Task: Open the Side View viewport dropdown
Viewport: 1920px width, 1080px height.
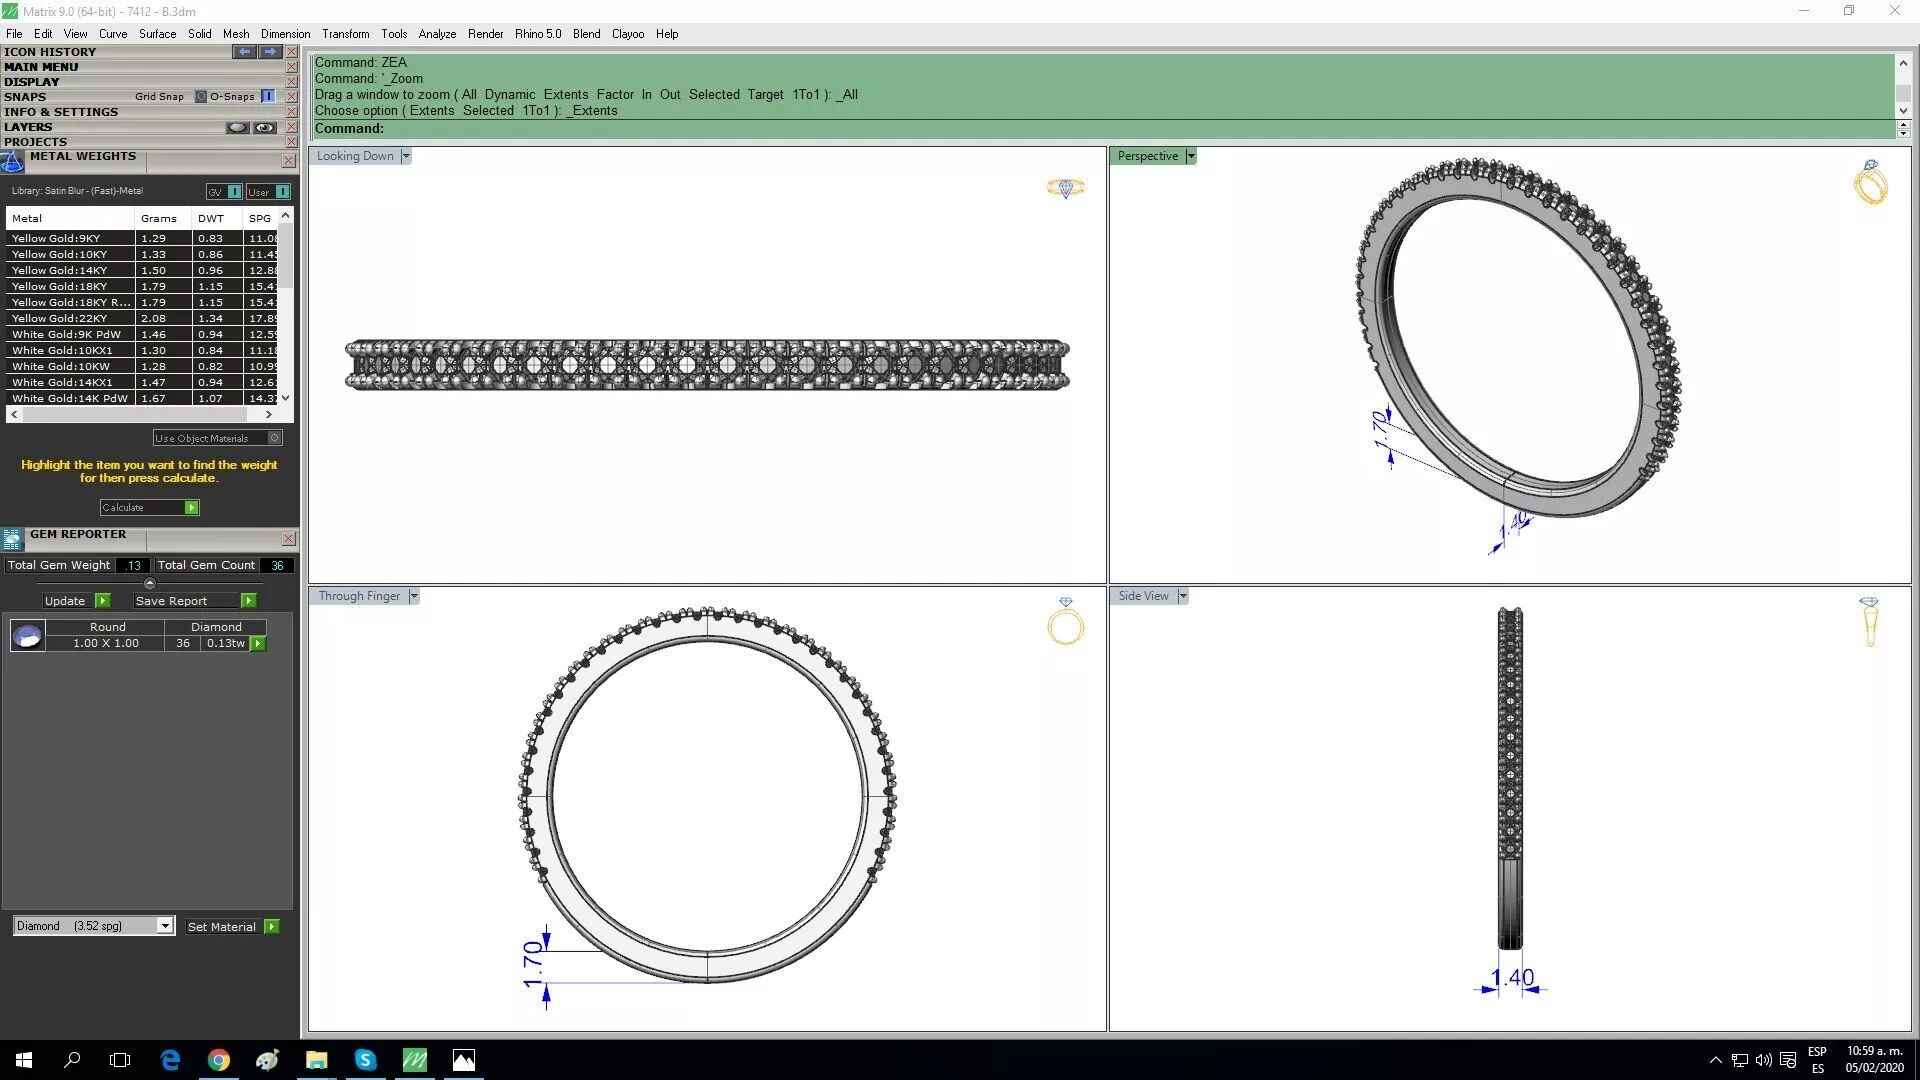Action: click(x=1182, y=596)
